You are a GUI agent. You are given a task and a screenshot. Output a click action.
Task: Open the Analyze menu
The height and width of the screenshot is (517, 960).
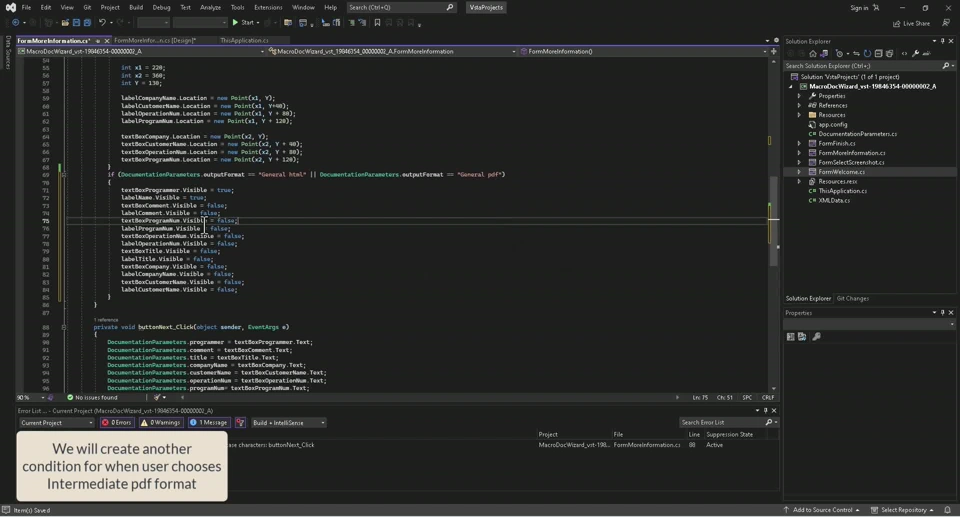point(211,7)
